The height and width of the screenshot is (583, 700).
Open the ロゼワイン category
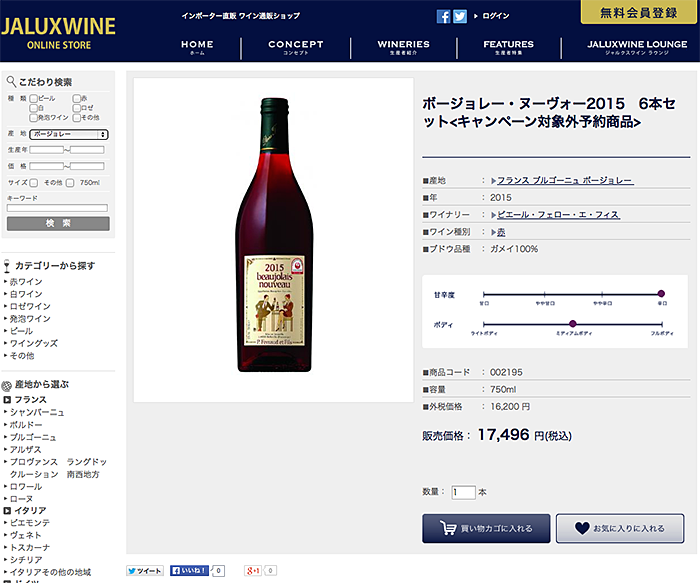click(x=30, y=306)
